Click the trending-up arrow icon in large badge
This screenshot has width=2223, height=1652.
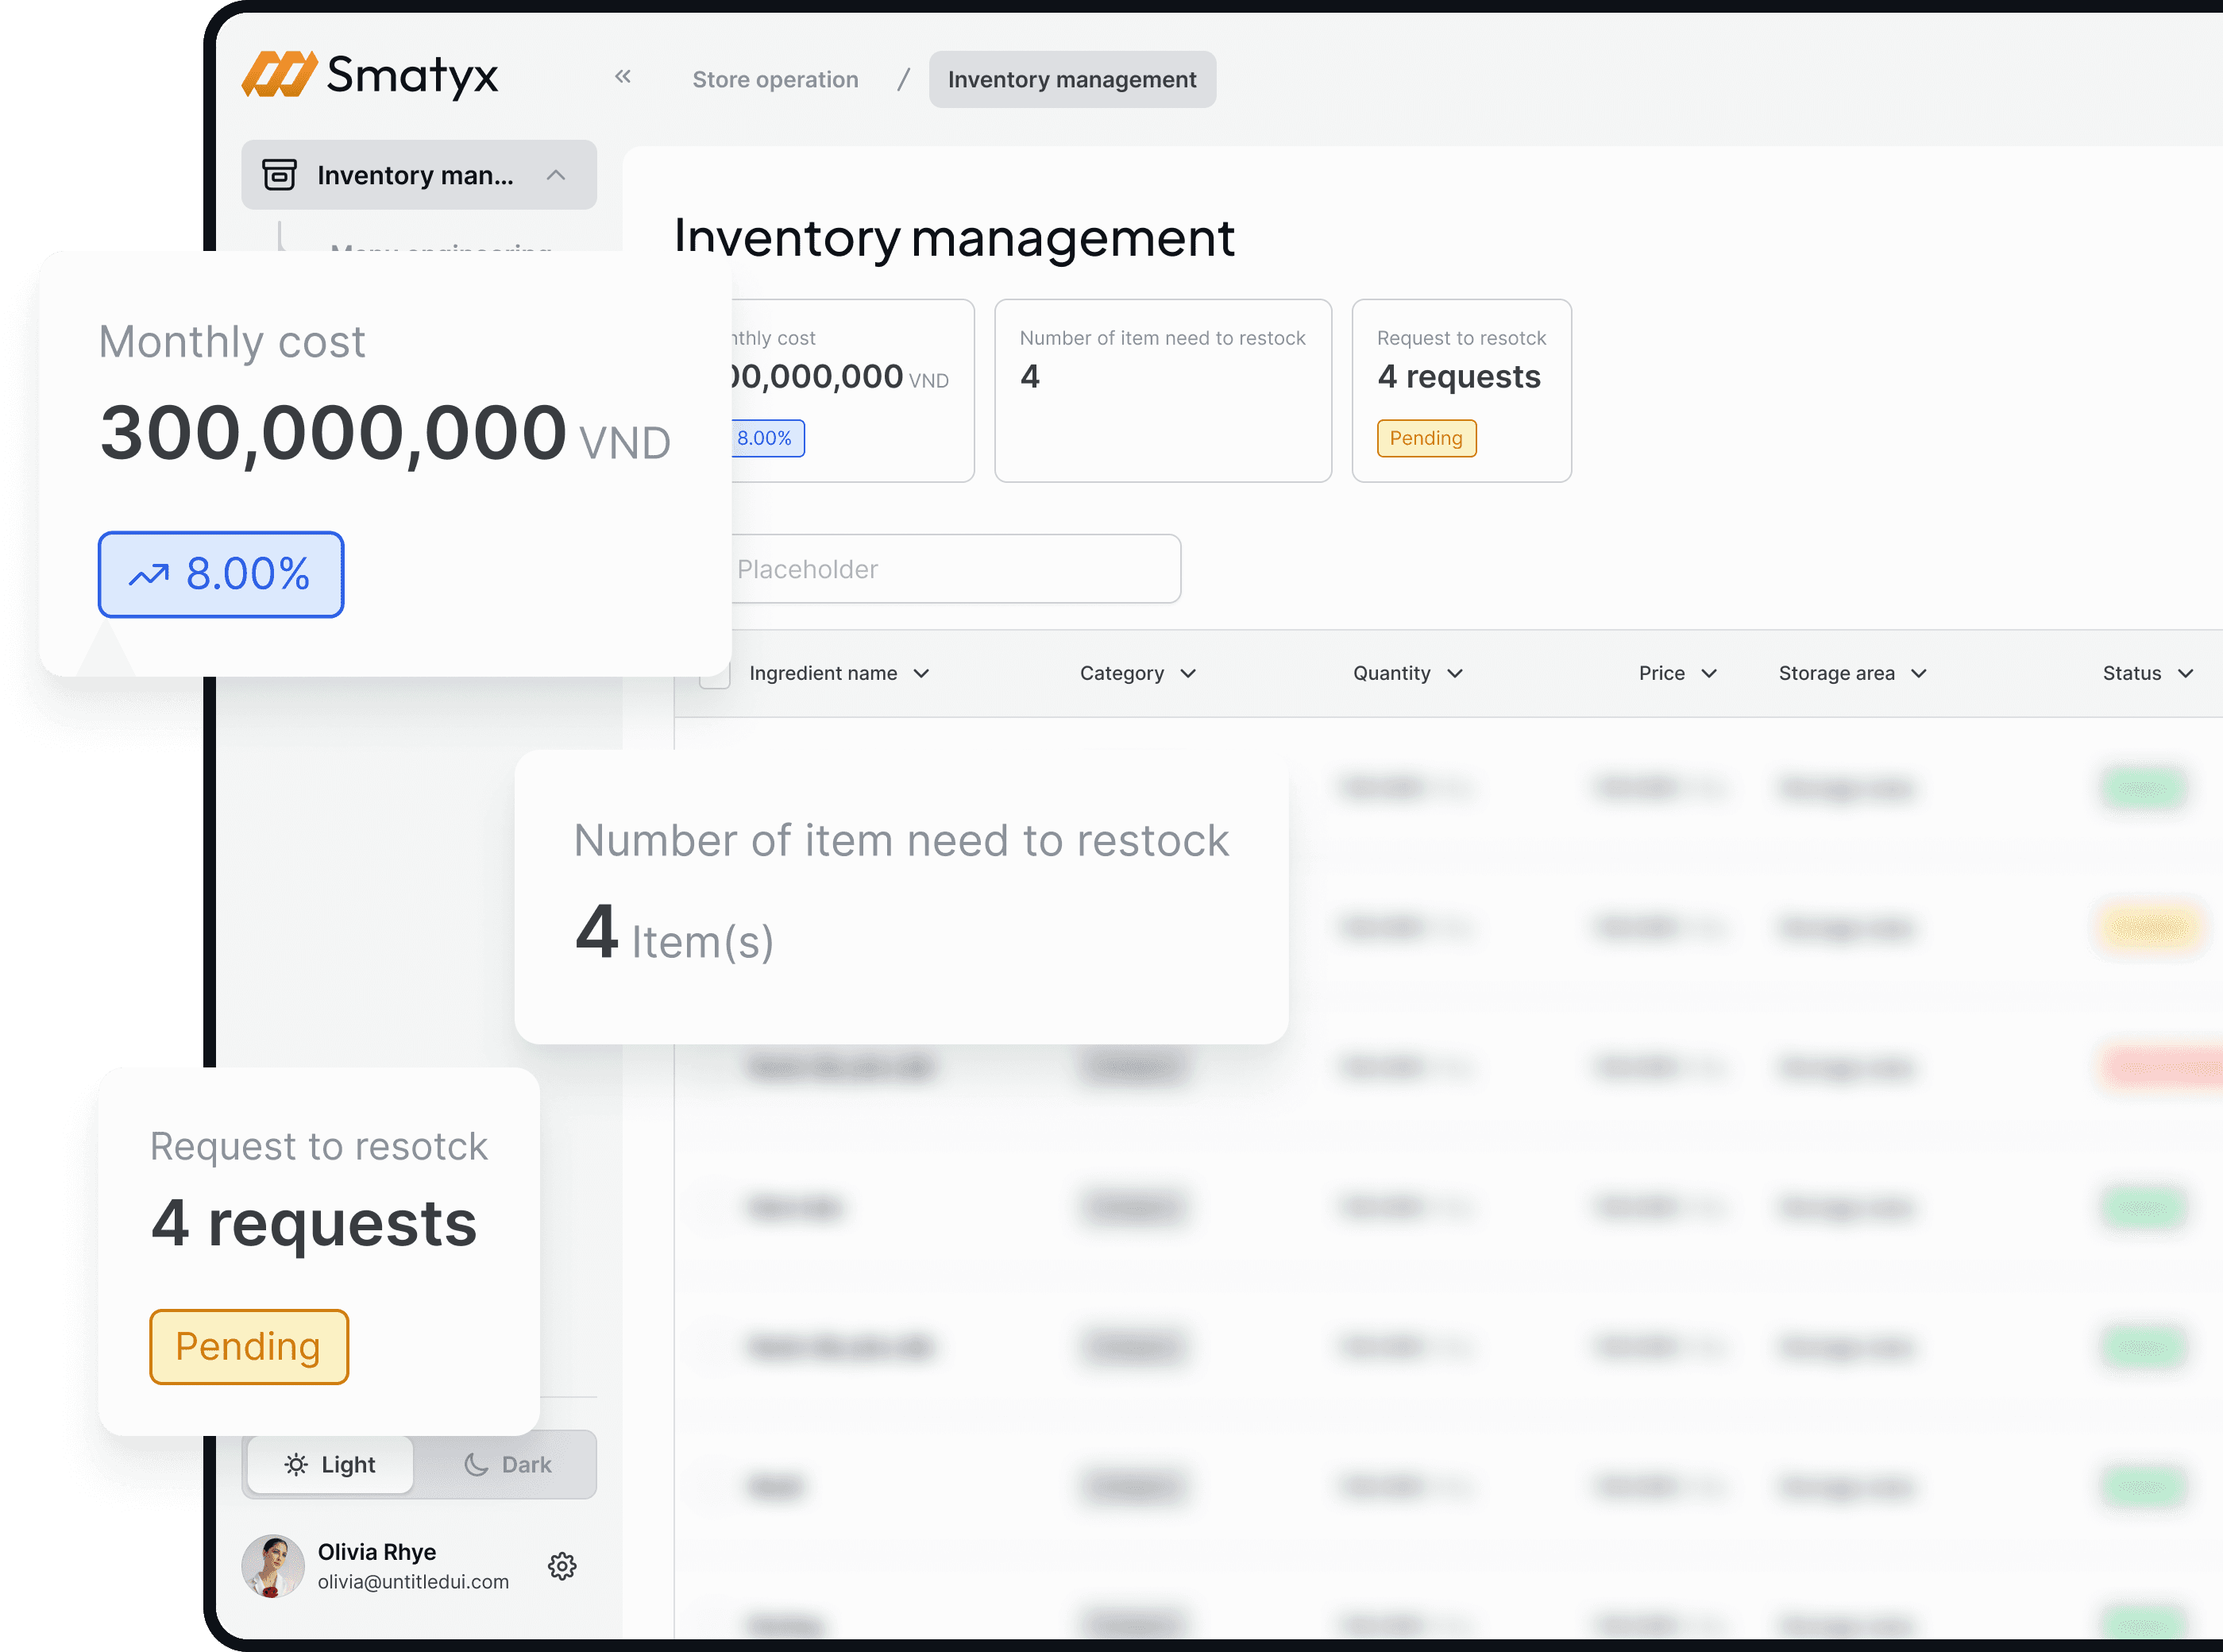[149, 575]
